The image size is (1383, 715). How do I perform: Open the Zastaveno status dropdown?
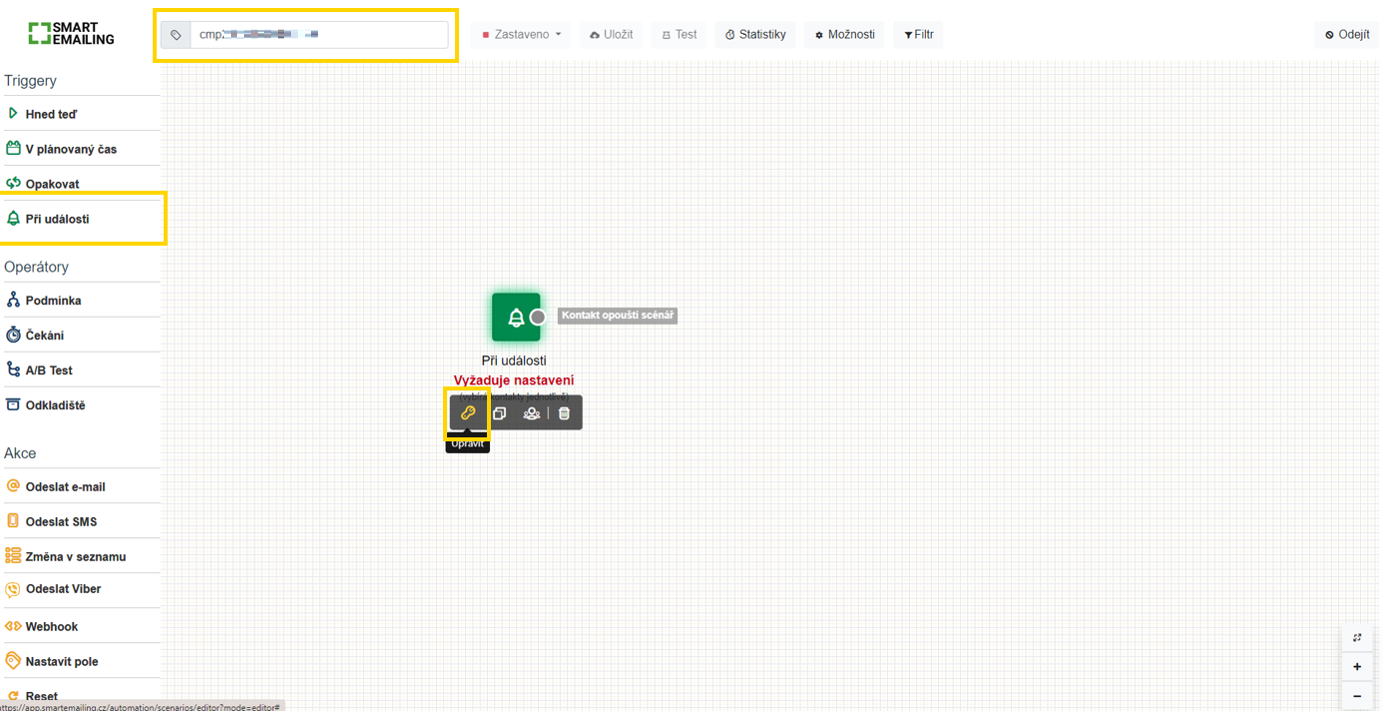tap(521, 35)
